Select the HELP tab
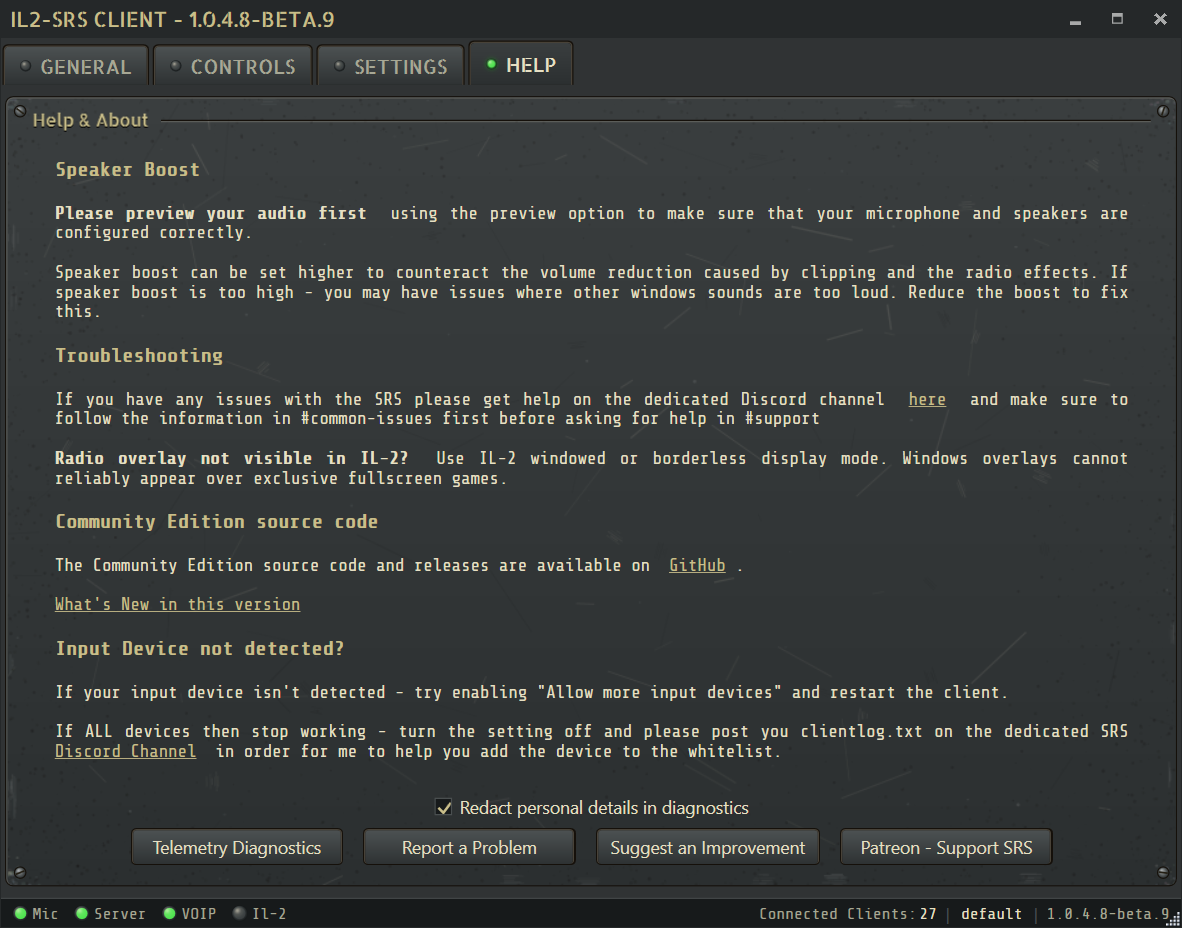1182x928 pixels. 521,65
